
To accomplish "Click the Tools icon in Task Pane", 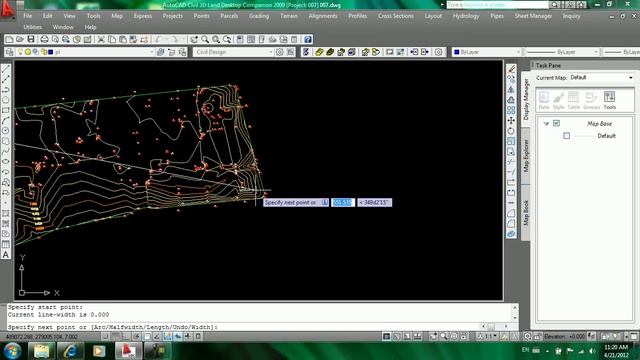I will point(609,100).
